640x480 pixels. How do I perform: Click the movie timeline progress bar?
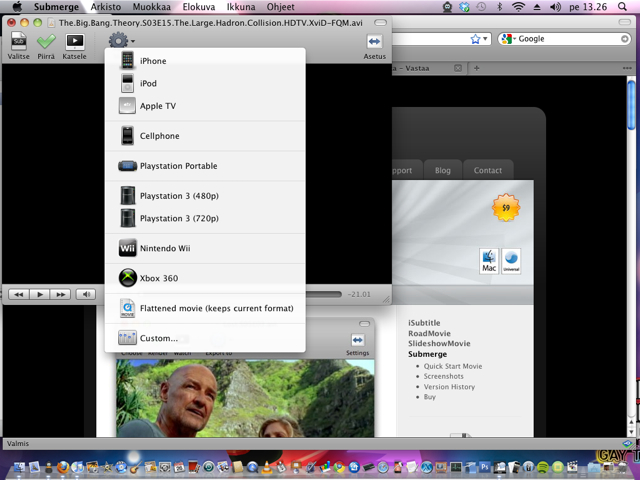[324, 294]
